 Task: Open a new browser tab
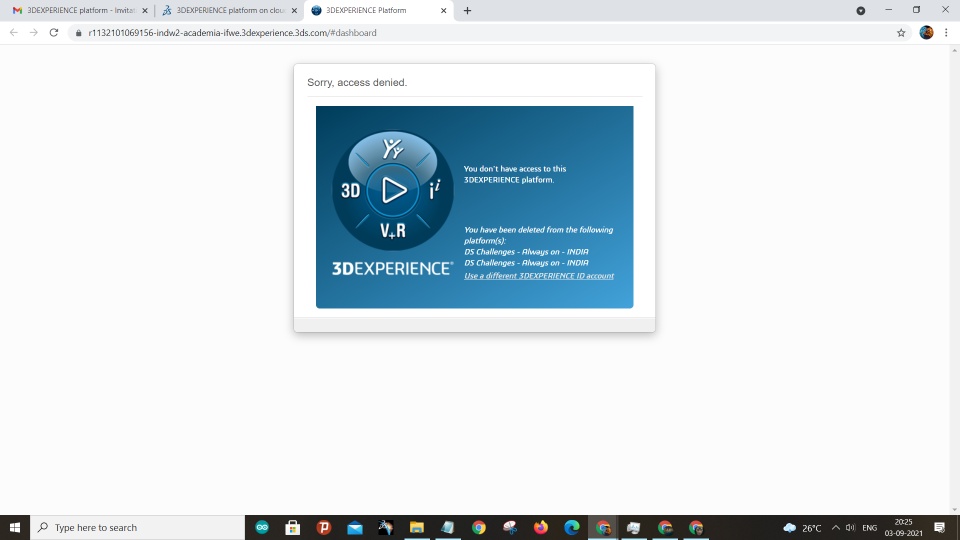click(467, 10)
